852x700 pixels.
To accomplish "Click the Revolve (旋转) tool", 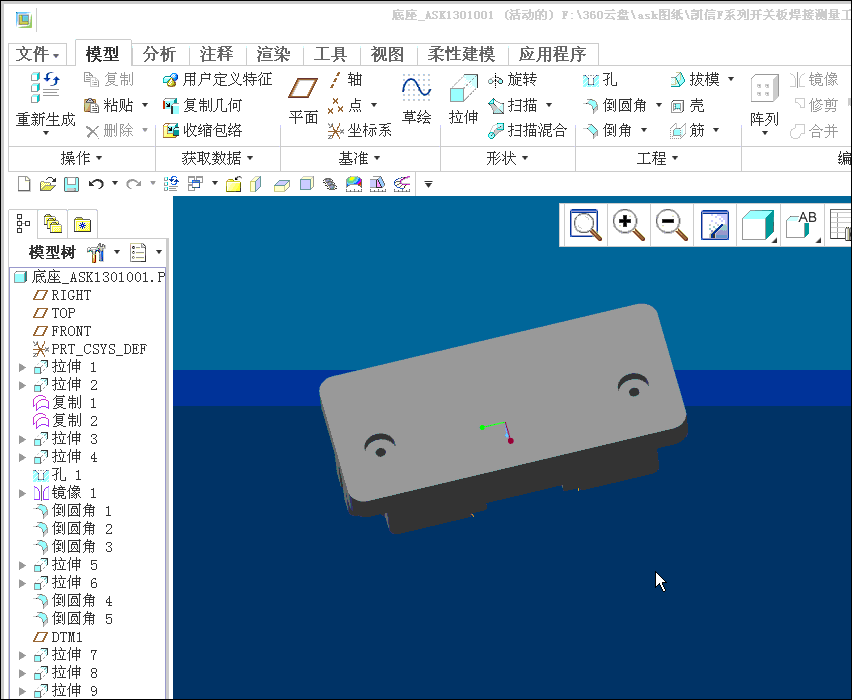I will tap(512, 80).
